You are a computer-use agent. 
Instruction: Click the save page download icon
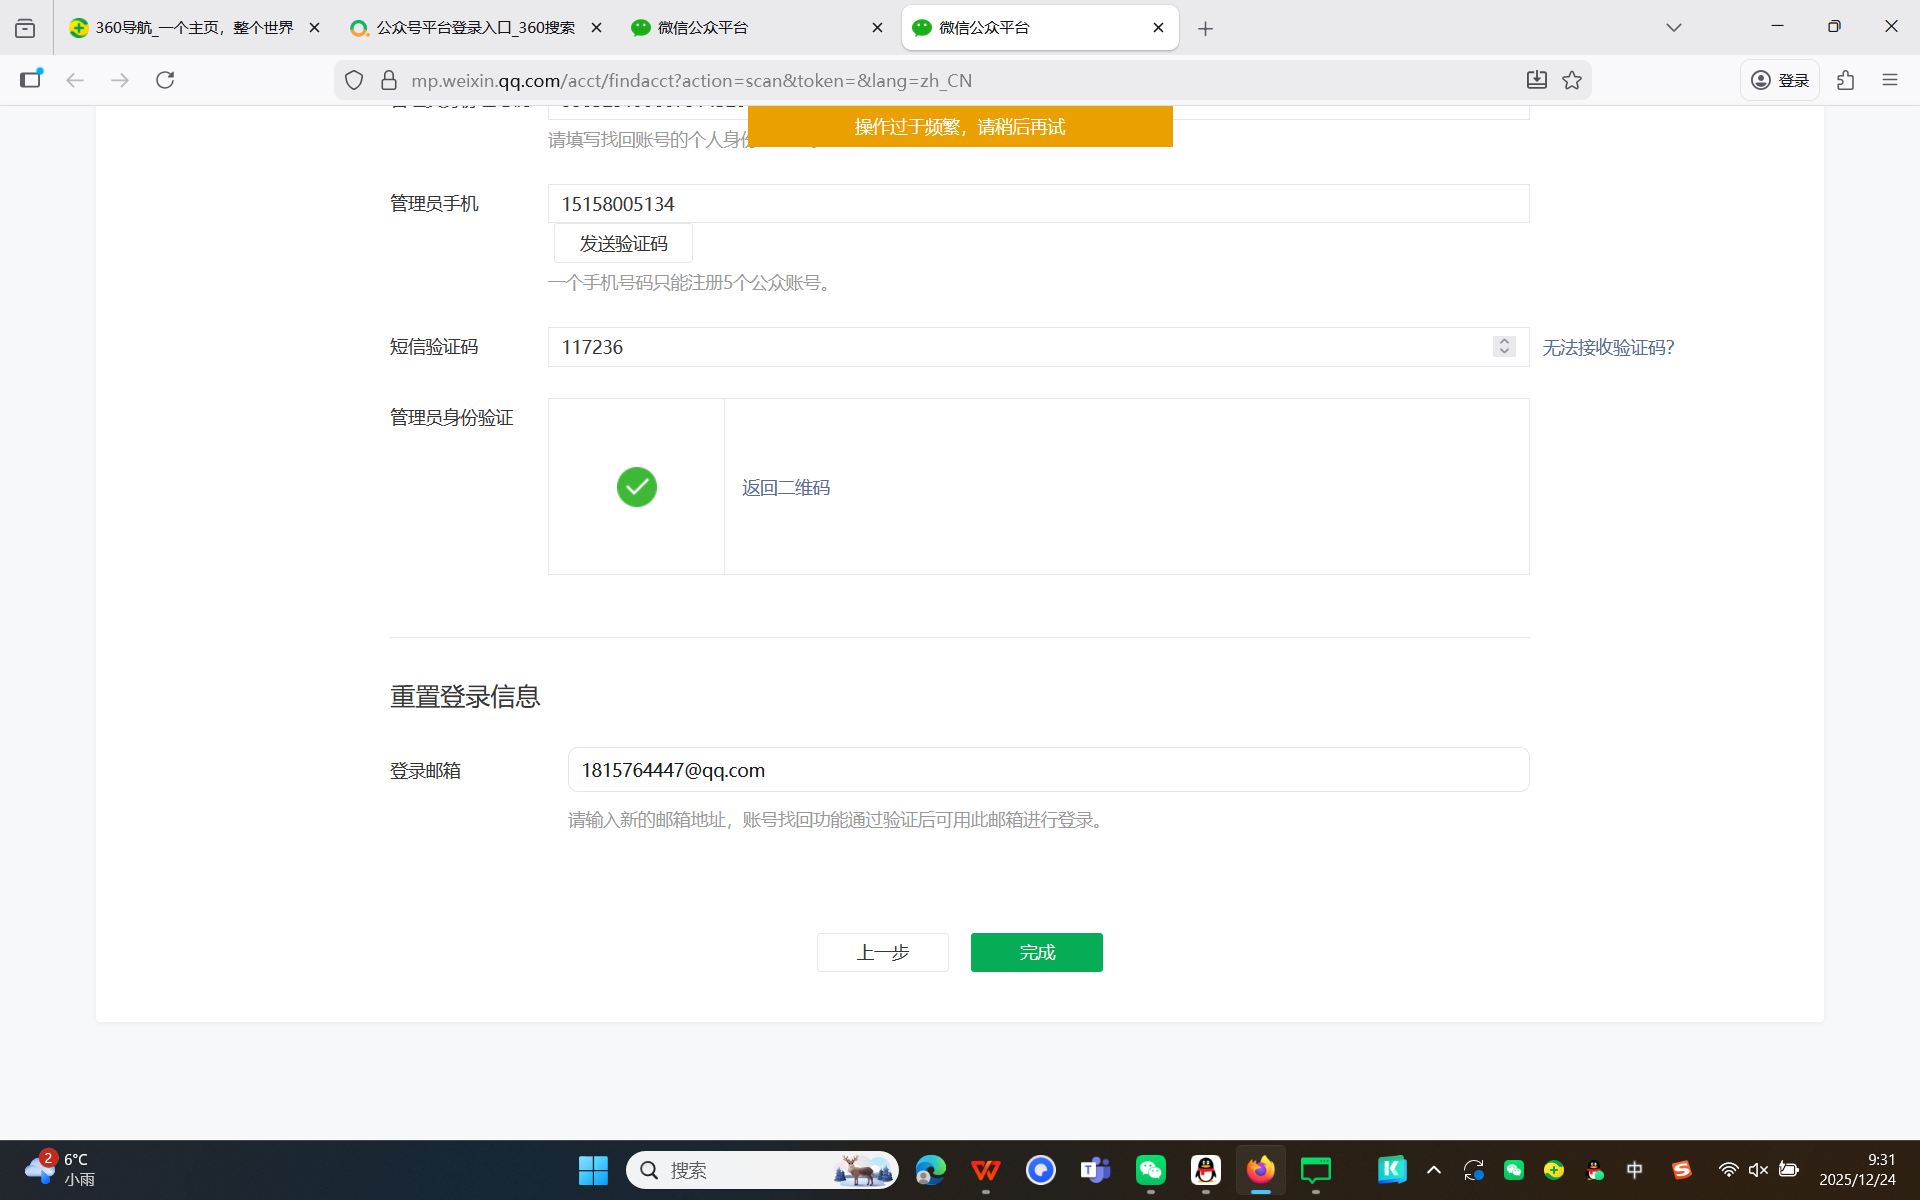1537,80
